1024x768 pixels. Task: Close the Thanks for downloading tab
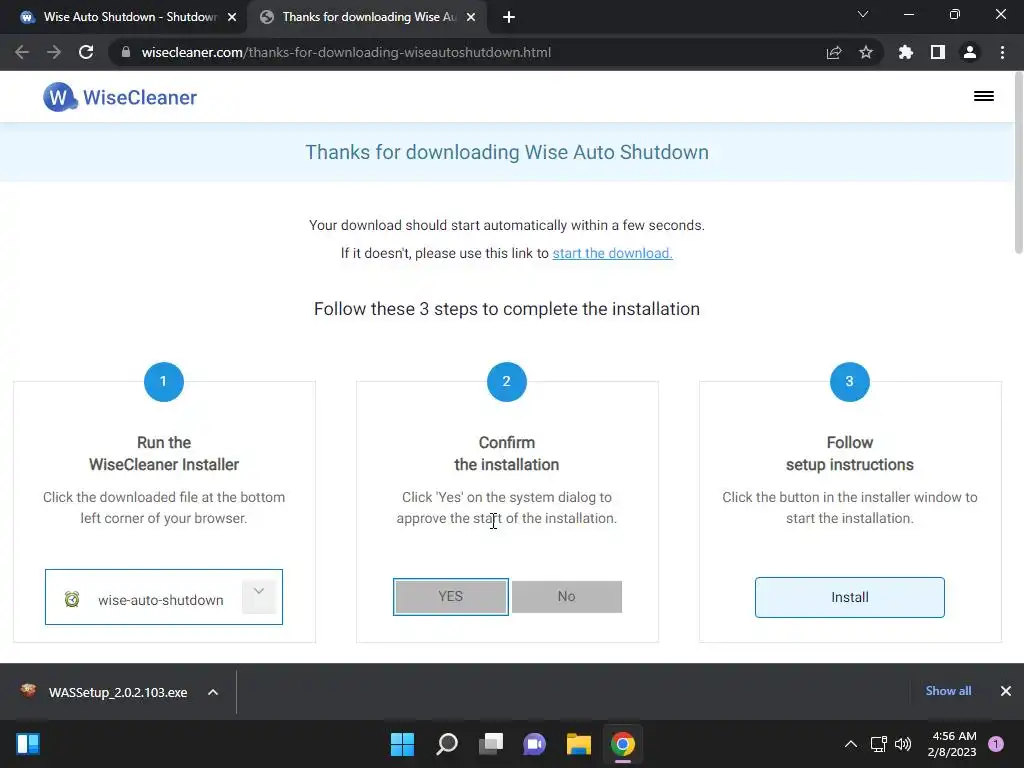pos(471,17)
